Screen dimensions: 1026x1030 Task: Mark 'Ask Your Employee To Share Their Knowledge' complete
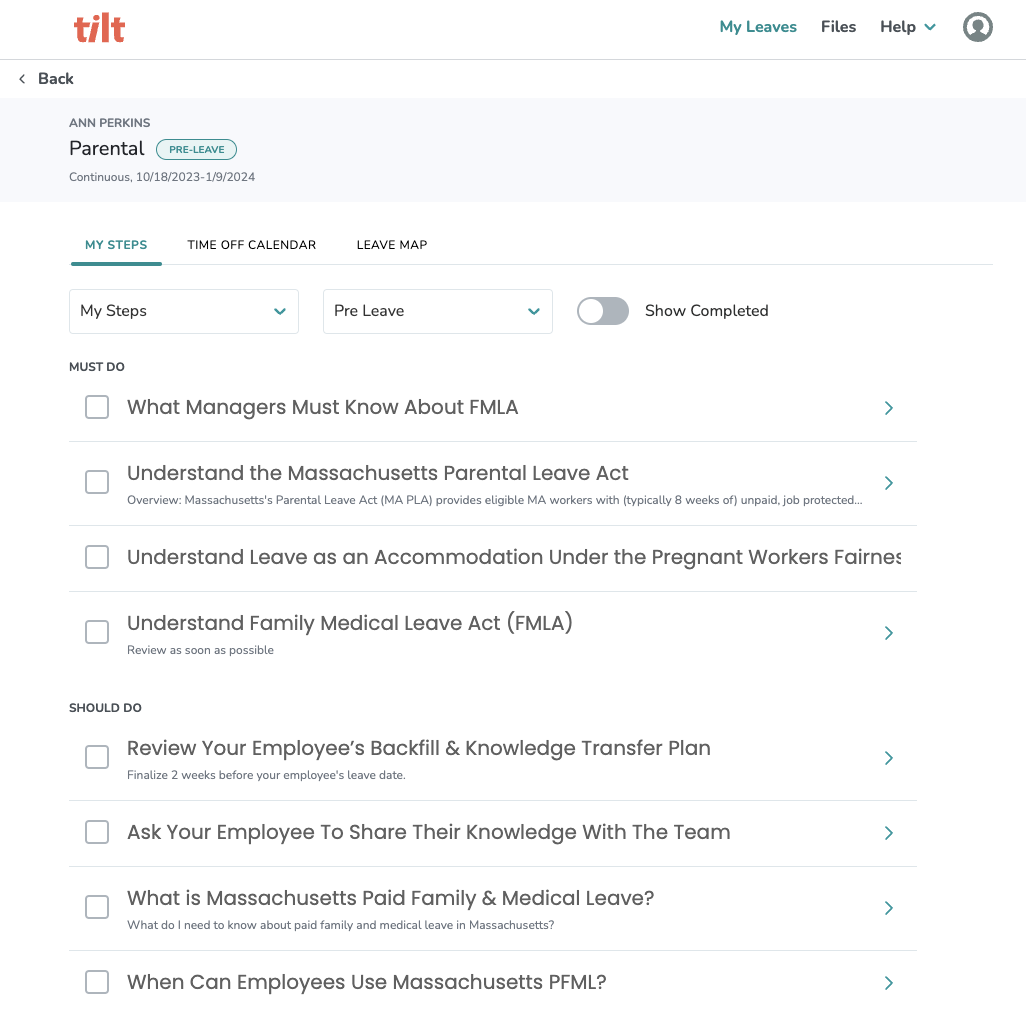(x=96, y=832)
